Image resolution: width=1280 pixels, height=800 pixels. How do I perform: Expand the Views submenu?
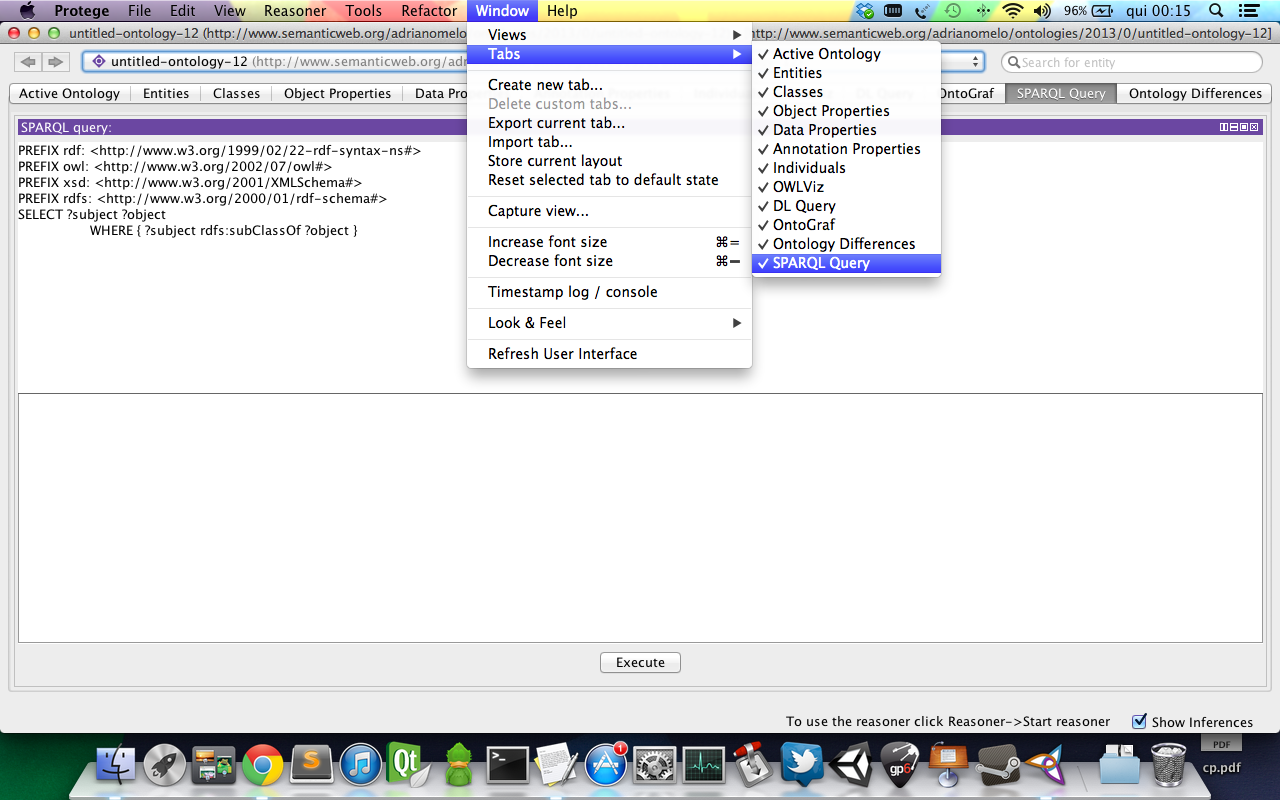(609, 35)
